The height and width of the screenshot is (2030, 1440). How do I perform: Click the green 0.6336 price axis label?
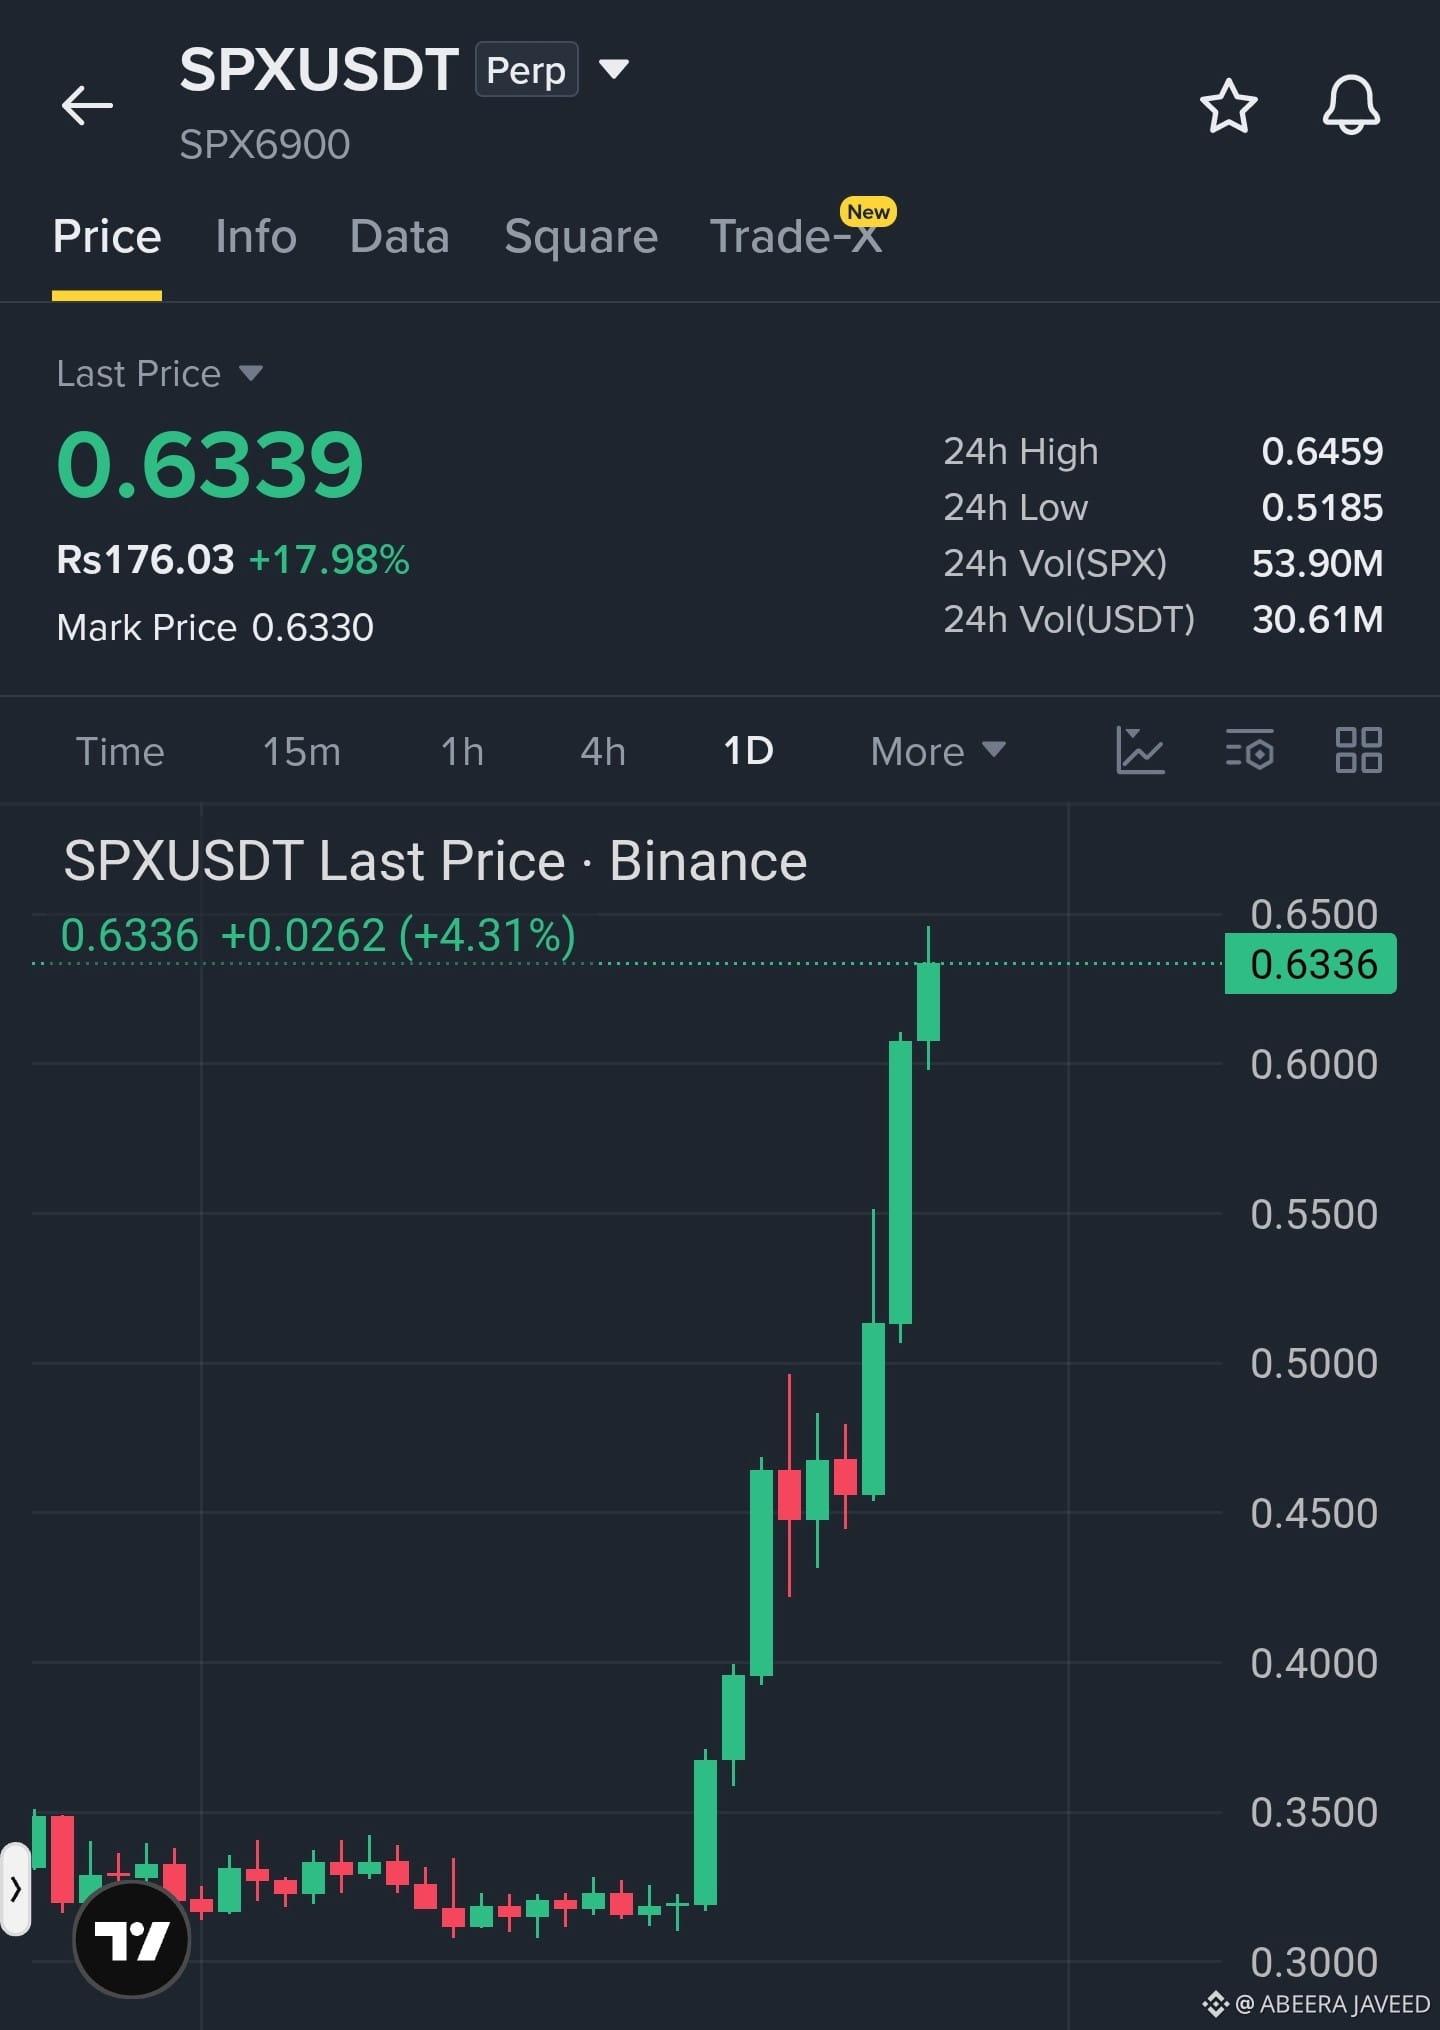tap(1310, 964)
